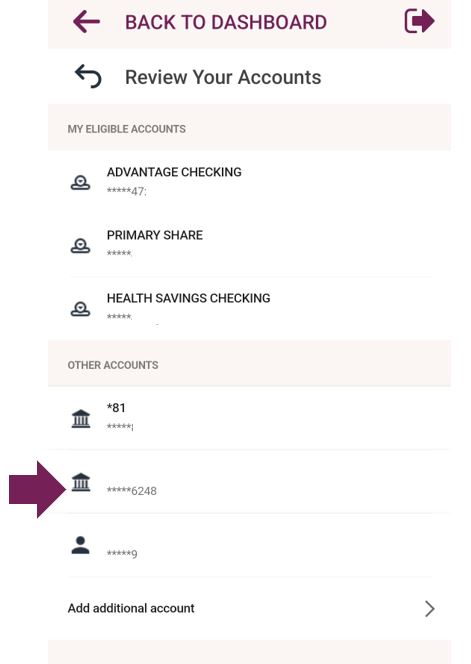Screen dimensions: 471x664
Task: Open PRIMARY SHARE account
Action: click(249, 245)
